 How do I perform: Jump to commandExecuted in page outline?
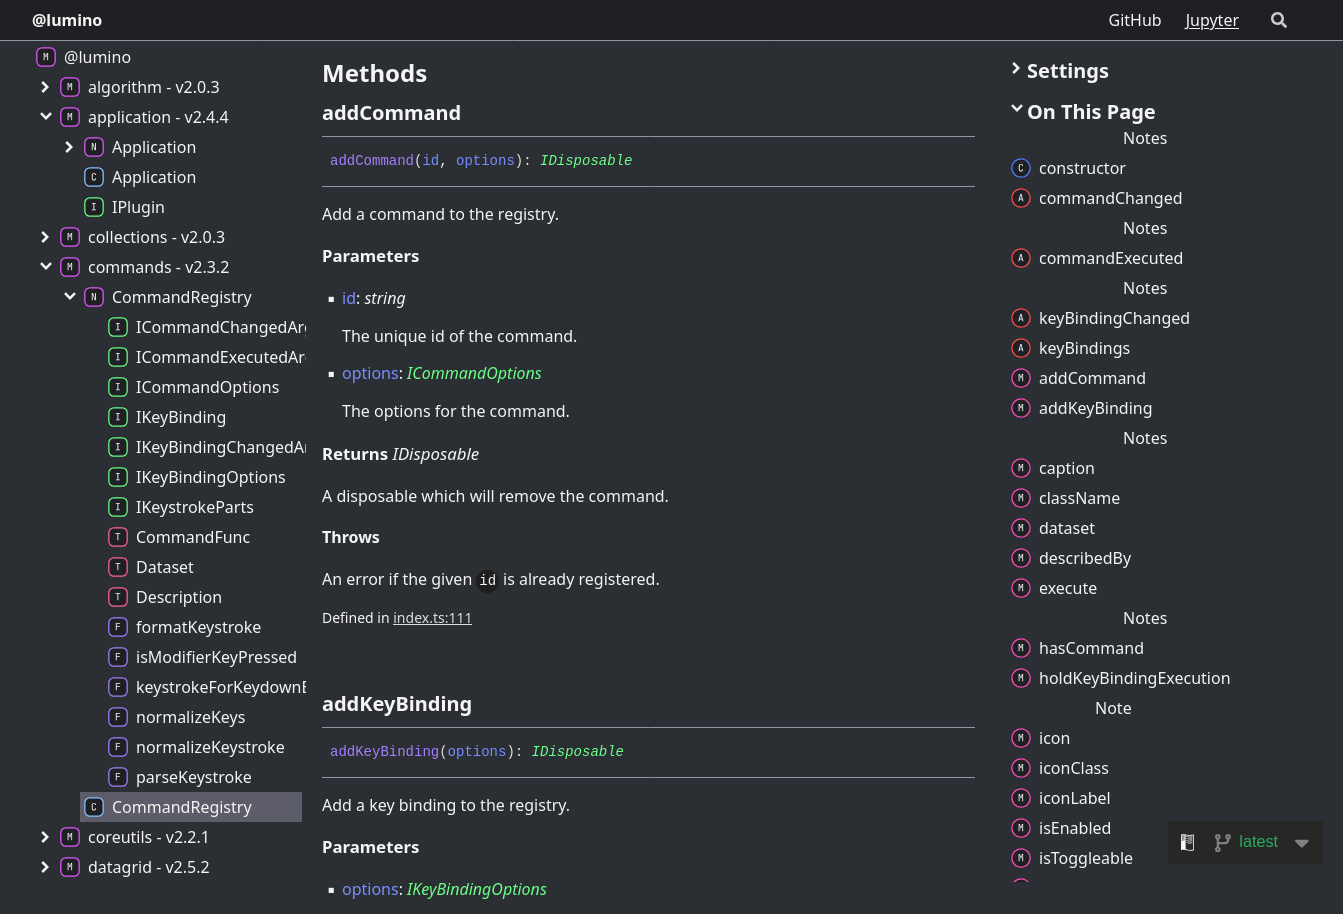pyautogui.click(x=1111, y=258)
